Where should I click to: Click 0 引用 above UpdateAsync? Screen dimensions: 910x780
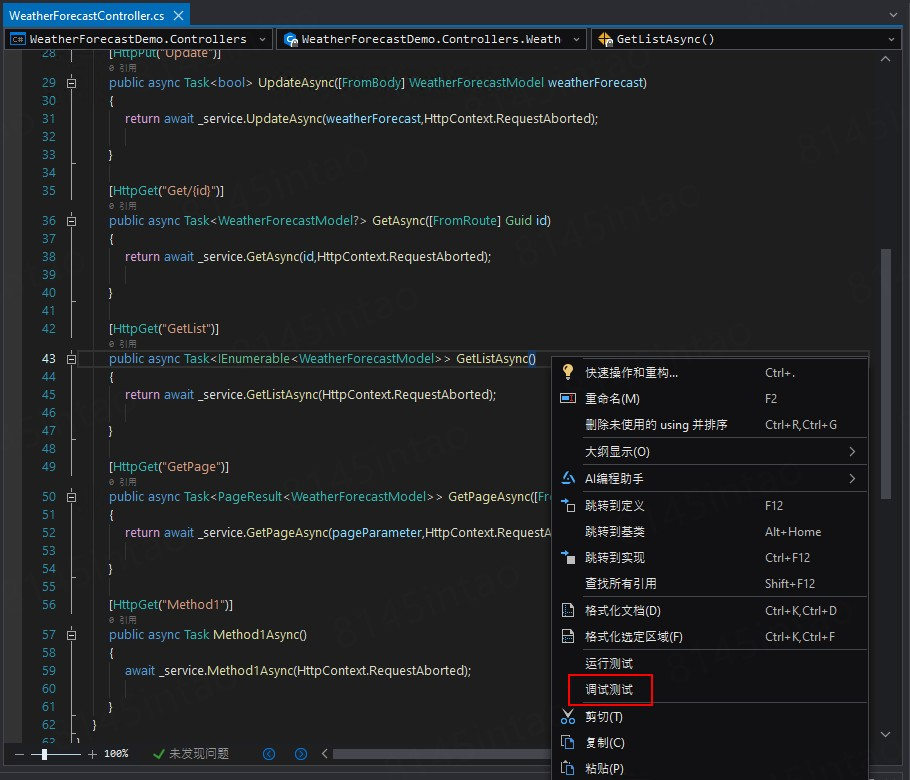(x=122, y=68)
